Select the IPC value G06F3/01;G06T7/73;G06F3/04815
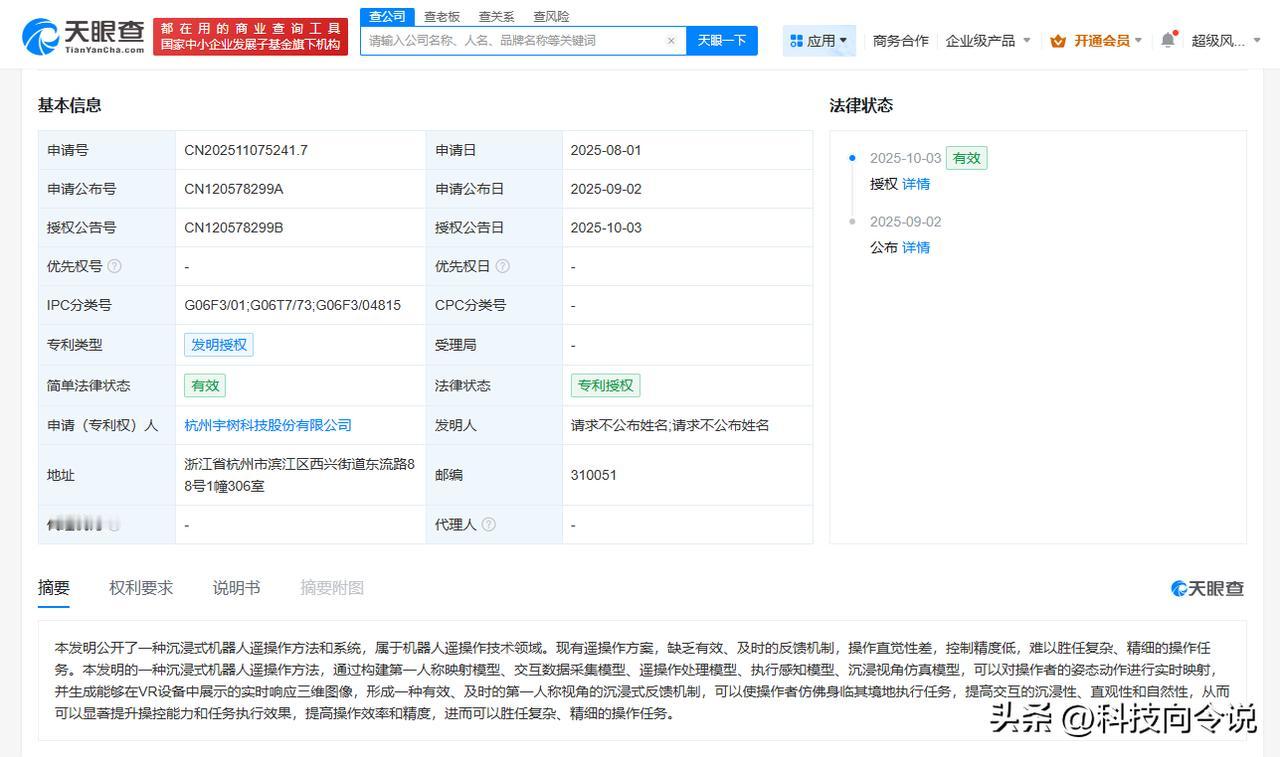The height and width of the screenshot is (757, 1280). [292, 305]
